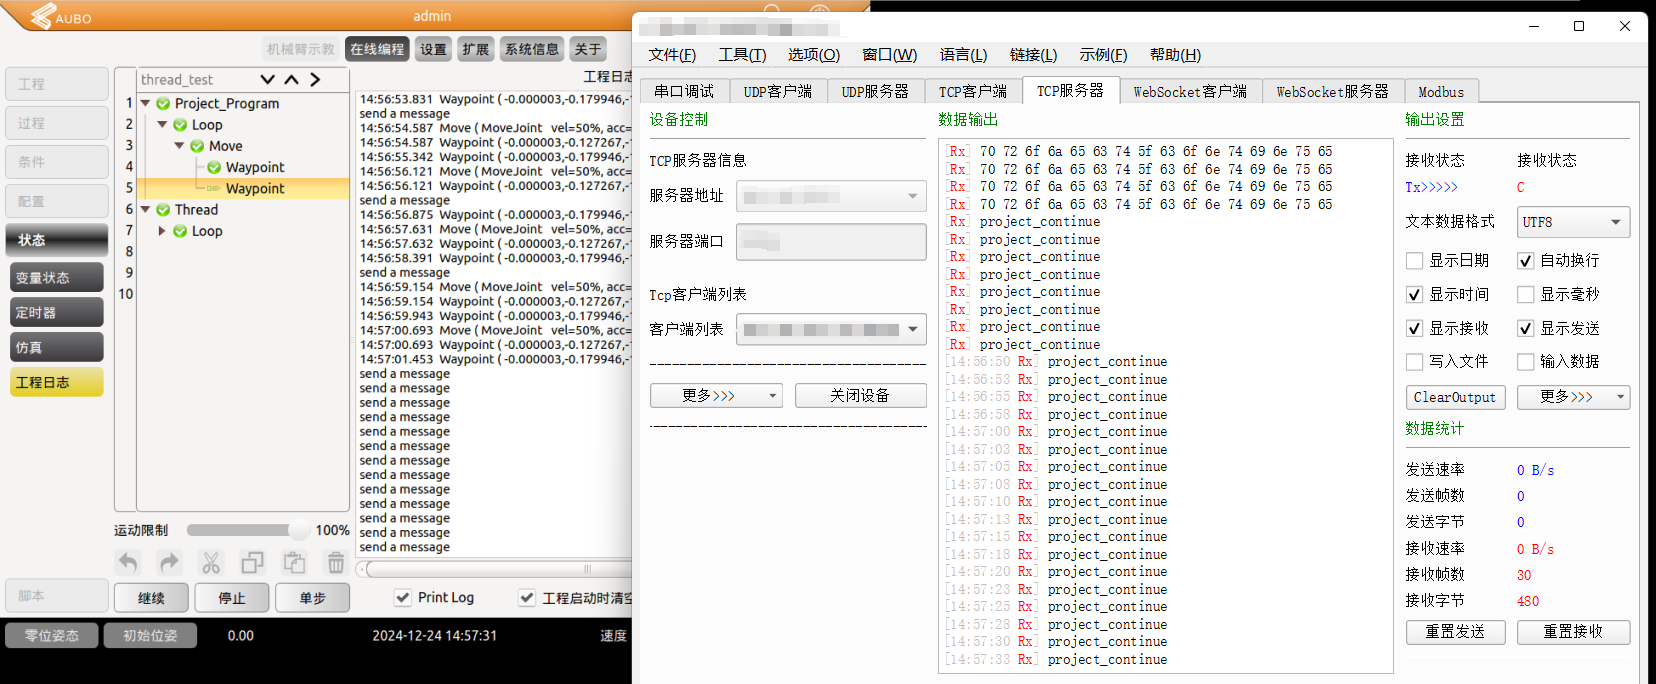Click the undo arrow icon
The width and height of the screenshot is (1656, 684).
tap(128, 563)
